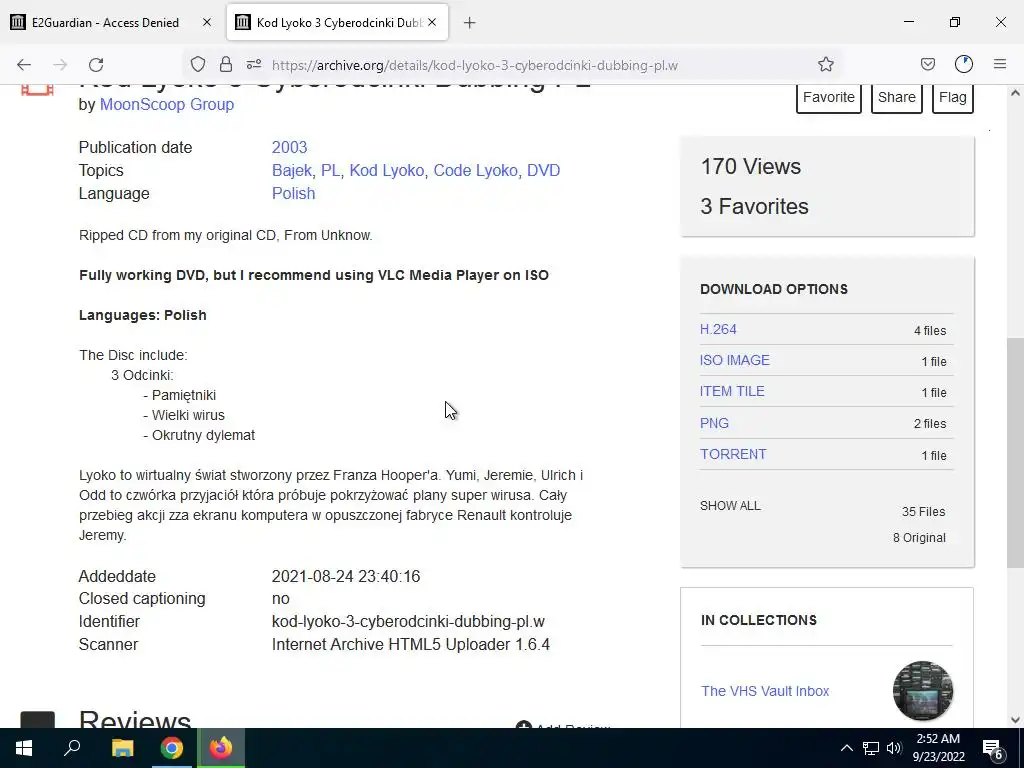Open the Bajek topic link
The width and height of the screenshot is (1024, 768).
(x=292, y=170)
